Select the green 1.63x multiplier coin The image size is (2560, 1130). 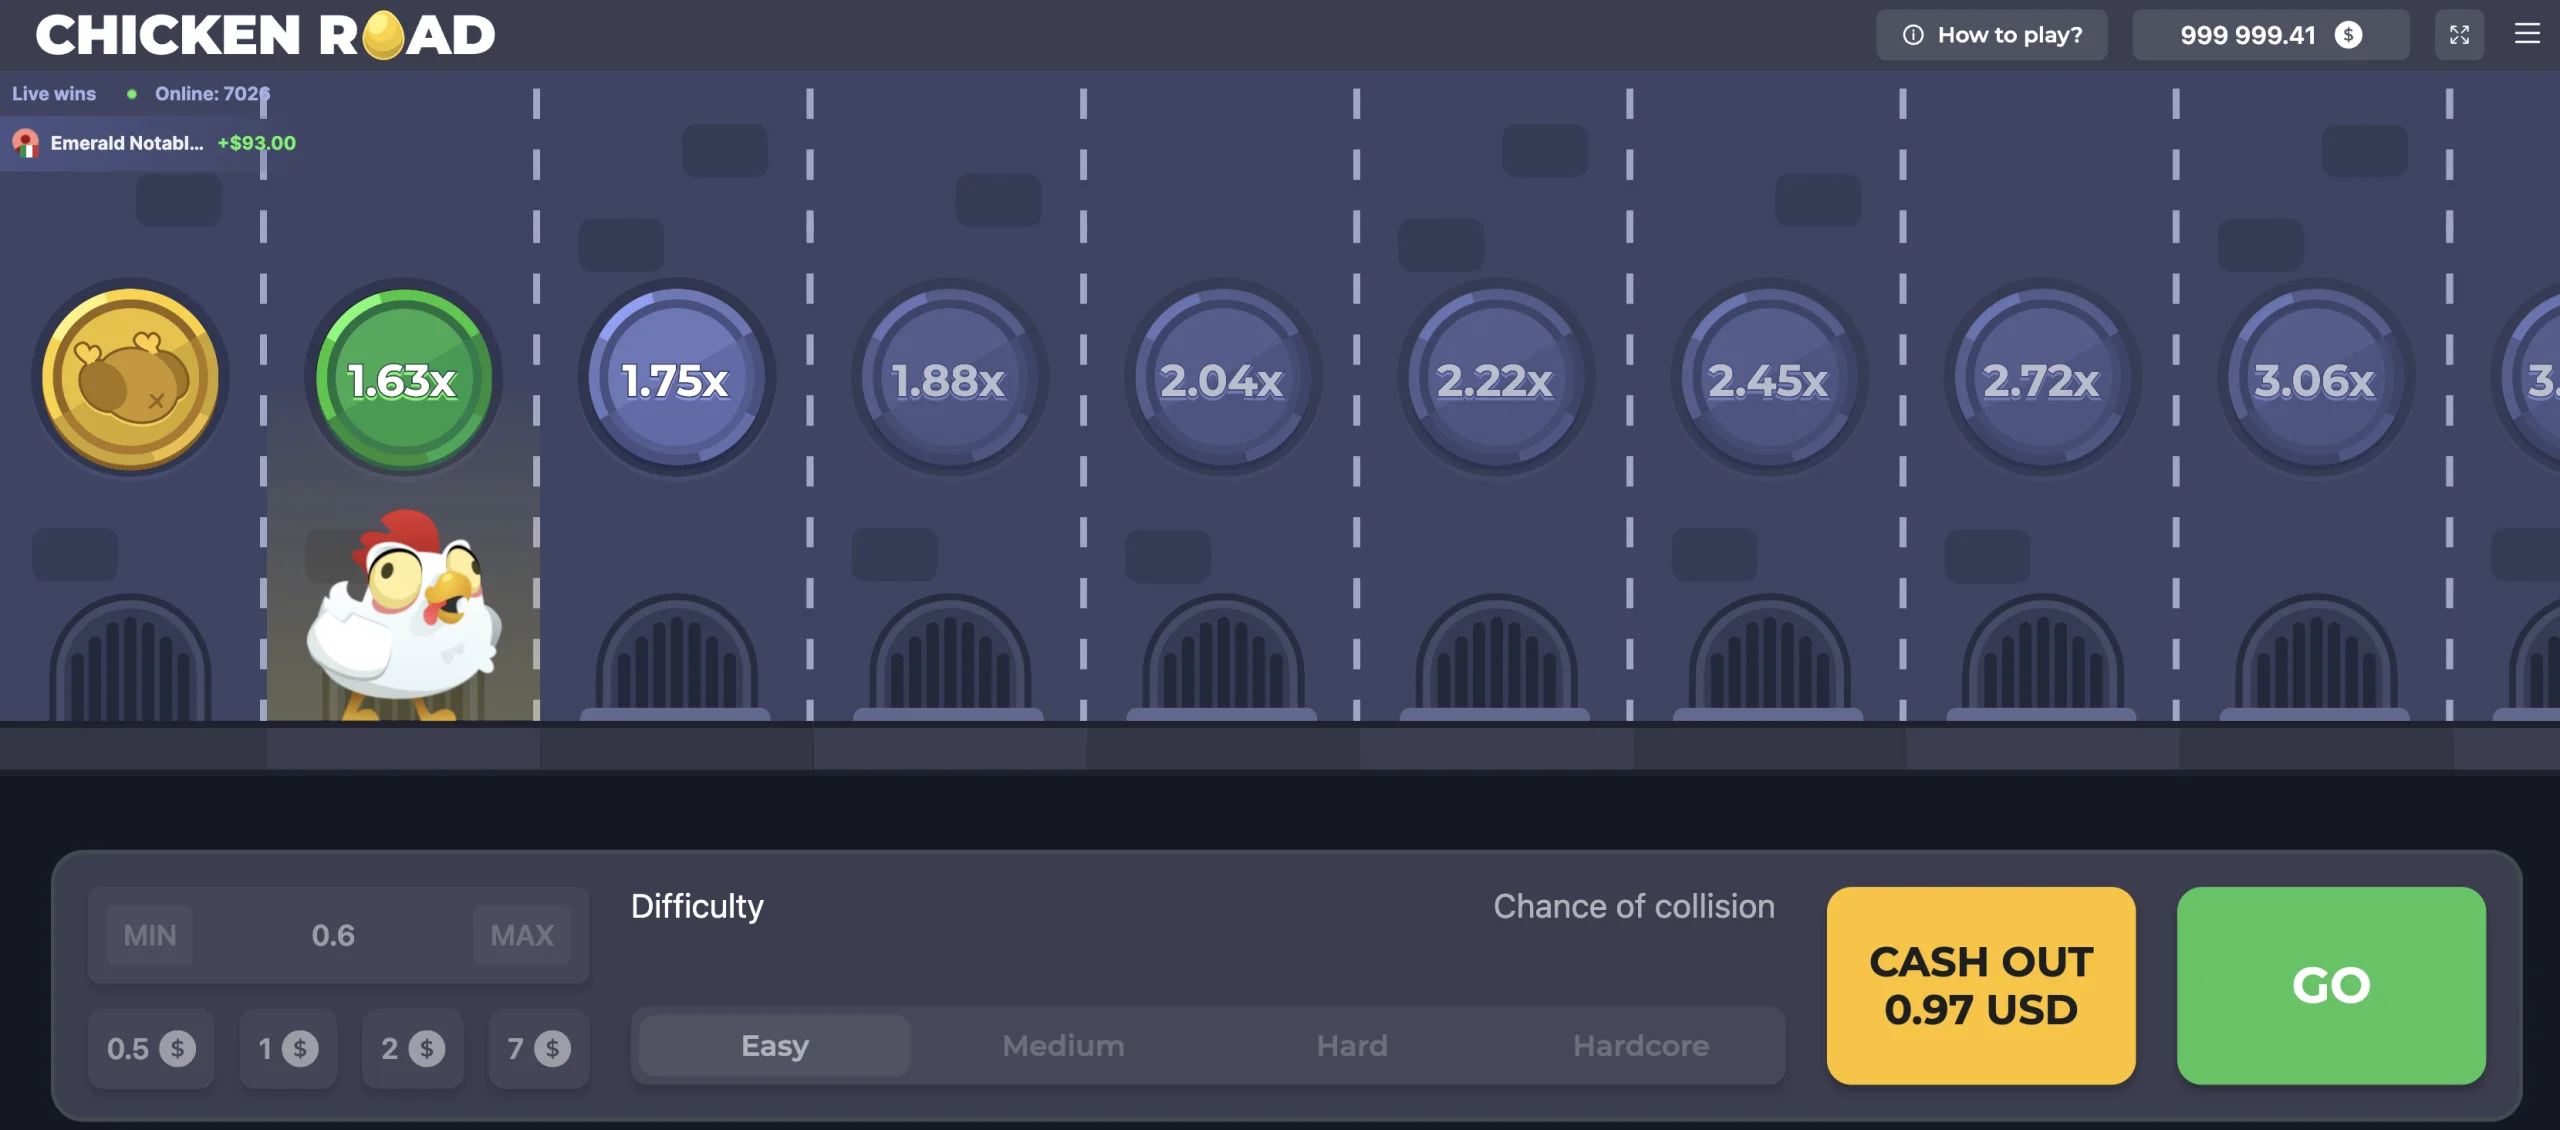click(x=404, y=379)
